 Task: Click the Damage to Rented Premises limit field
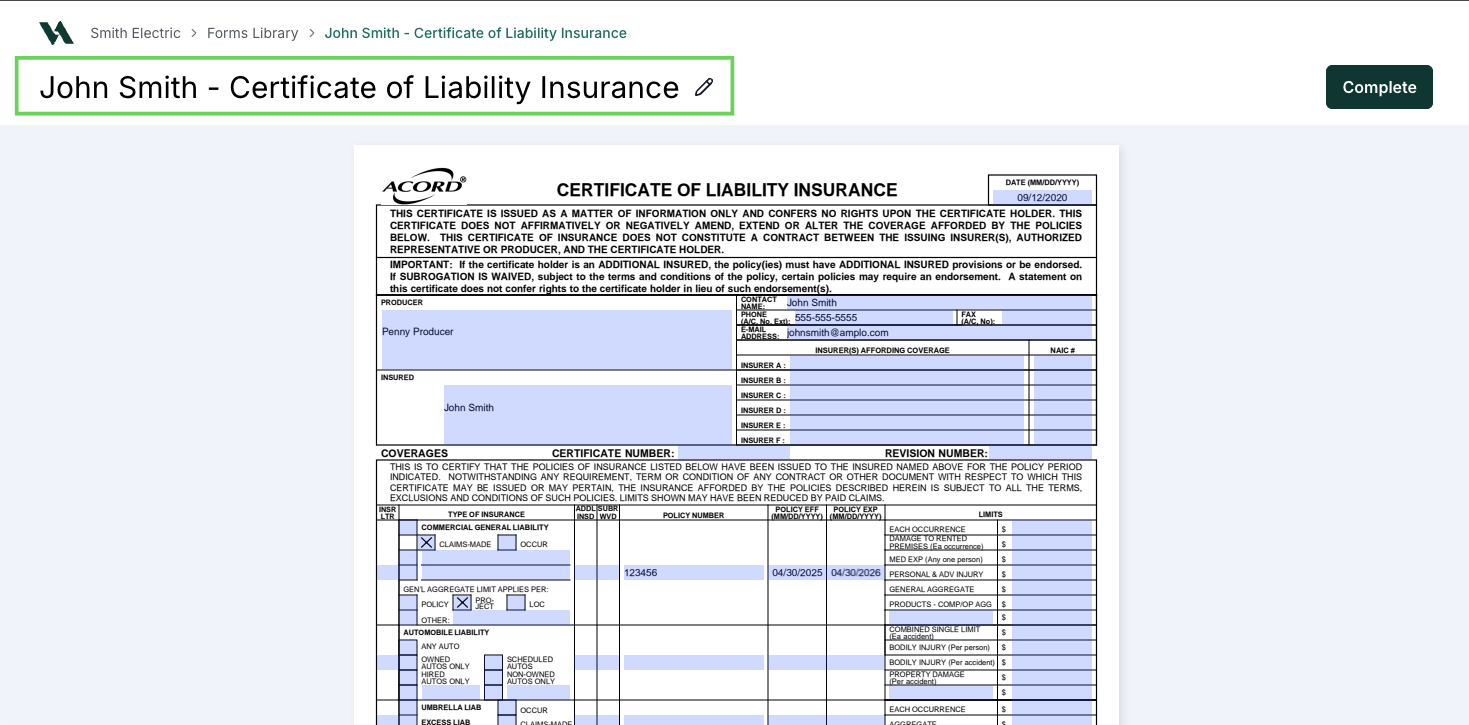(x=1052, y=543)
